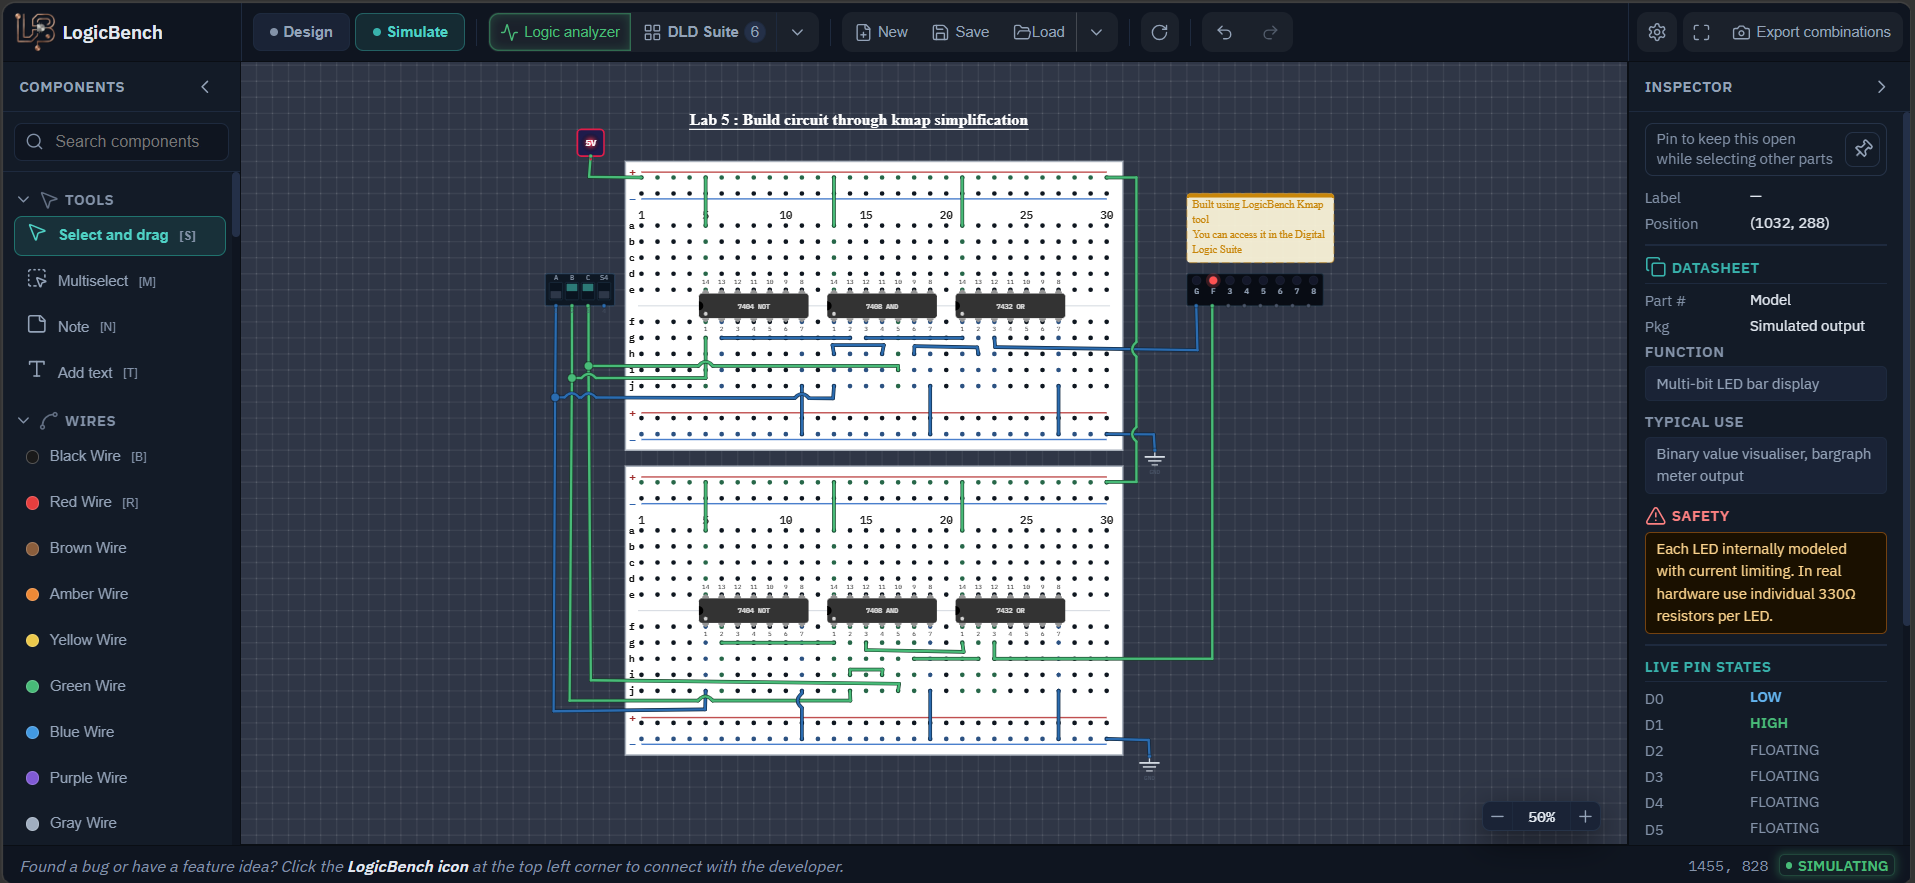This screenshot has width=1915, height=883.
Task: Switch to Simulate mode
Action: point(410,32)
